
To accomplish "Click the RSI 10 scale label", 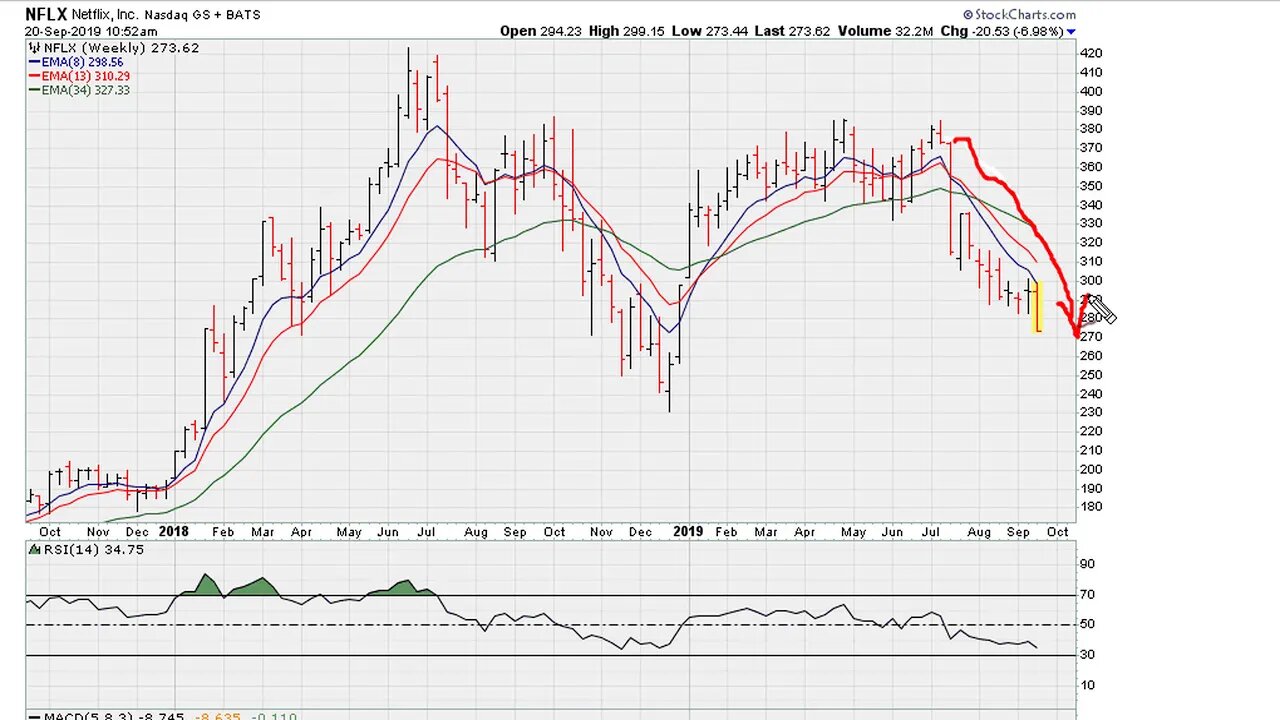I will click(x=1087, y=685).
